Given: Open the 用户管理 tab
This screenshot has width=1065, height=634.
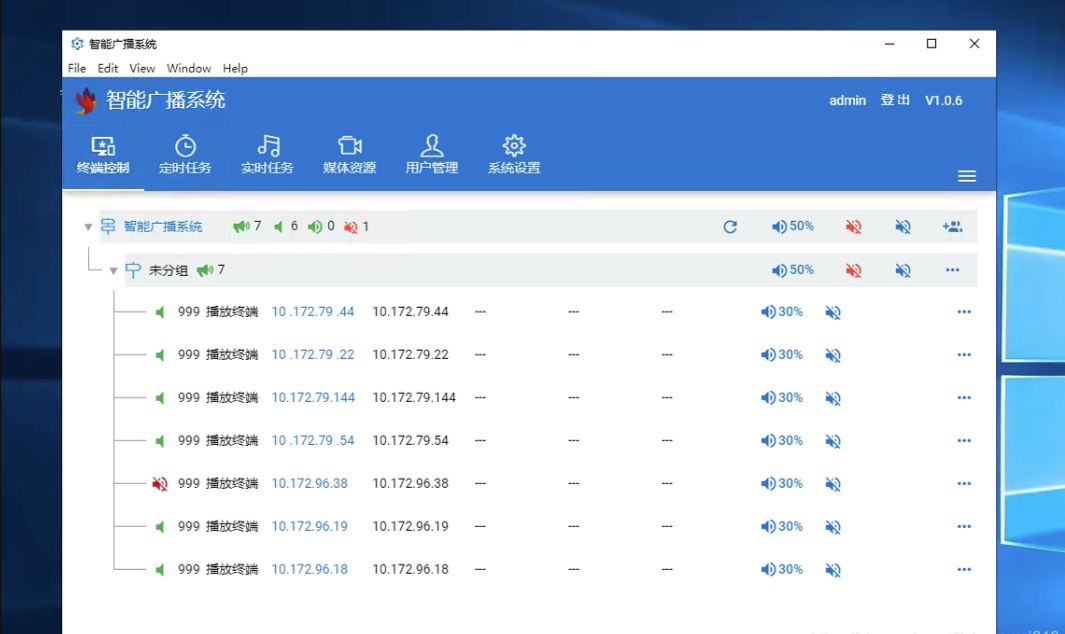Looking at the screenshot, I should click(431, 156).
